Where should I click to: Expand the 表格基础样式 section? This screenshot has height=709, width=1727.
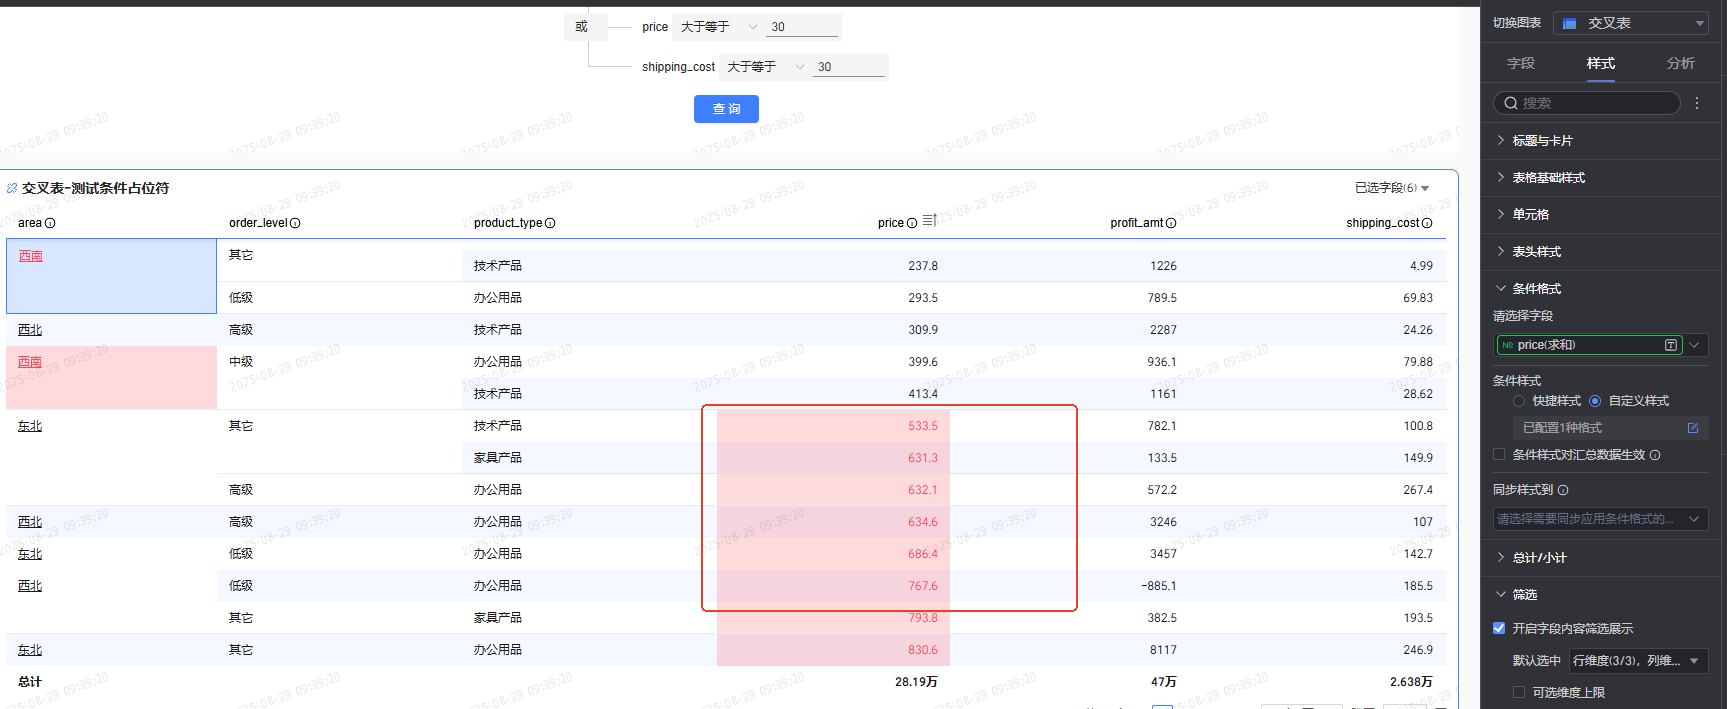coord(1548,178)
